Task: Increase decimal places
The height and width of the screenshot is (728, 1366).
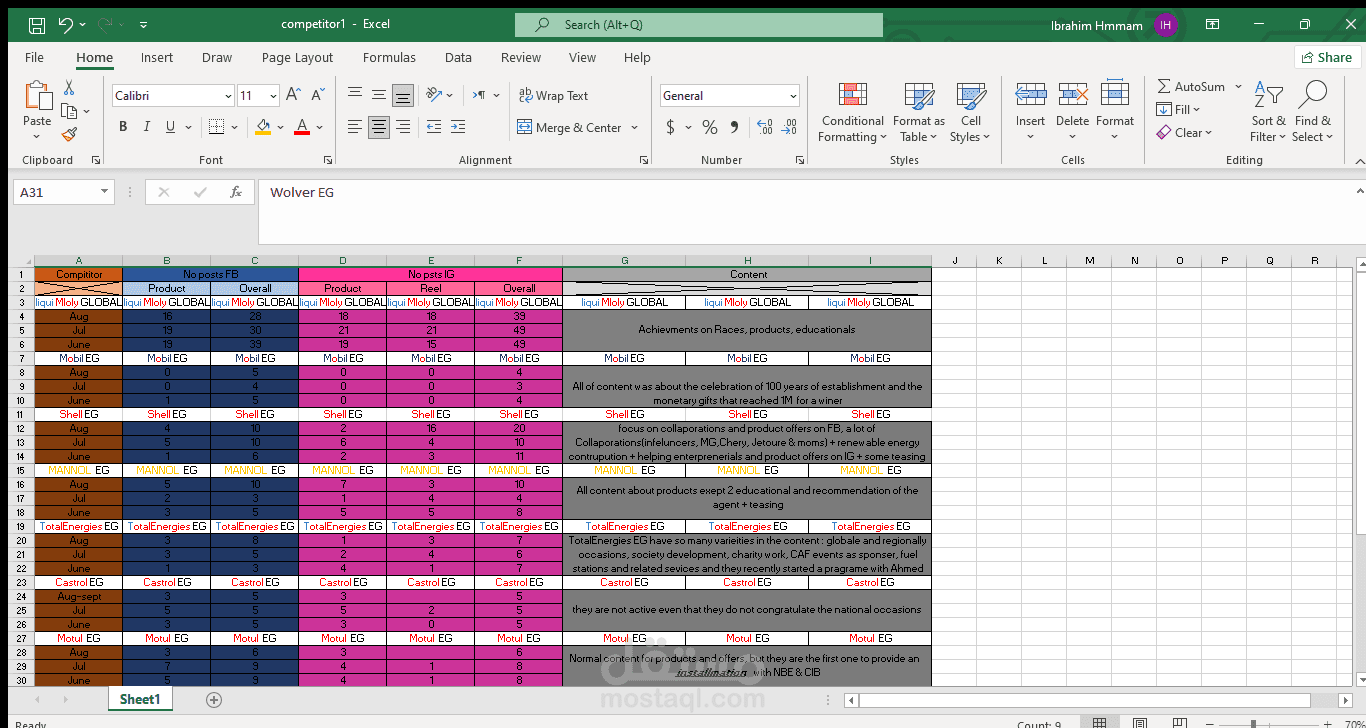Action: pyautogui.click(x=765, y=127)
